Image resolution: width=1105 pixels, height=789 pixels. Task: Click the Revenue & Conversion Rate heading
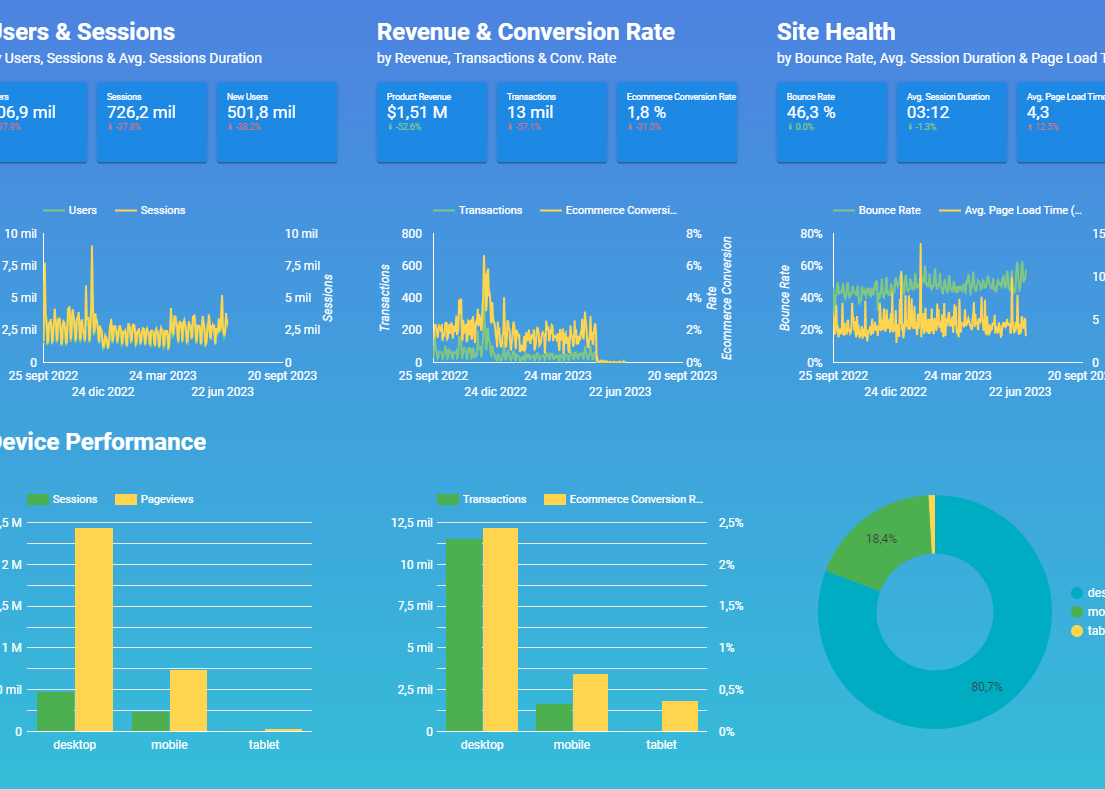[526, 32]
